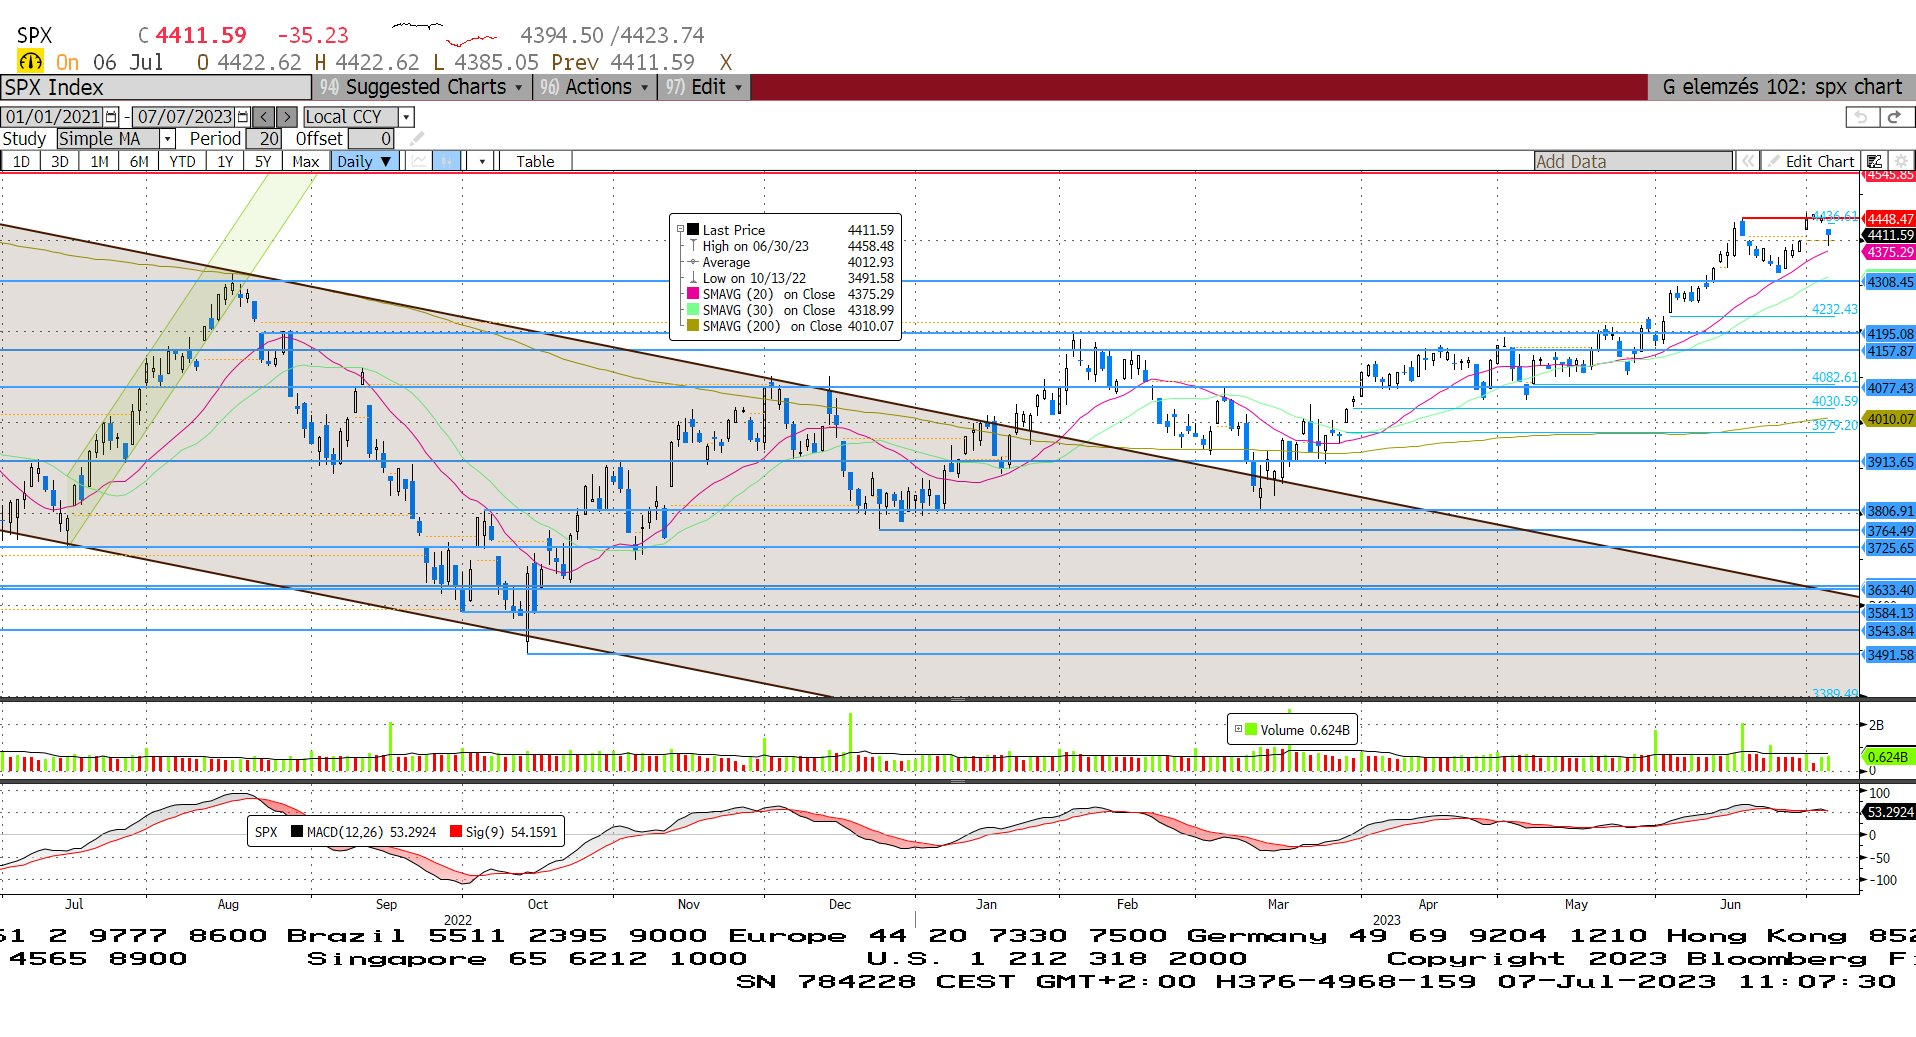Step to previous date range with left arrow
The image size is (1916, 1037).
pyautogui.click(x=264, y=117)
